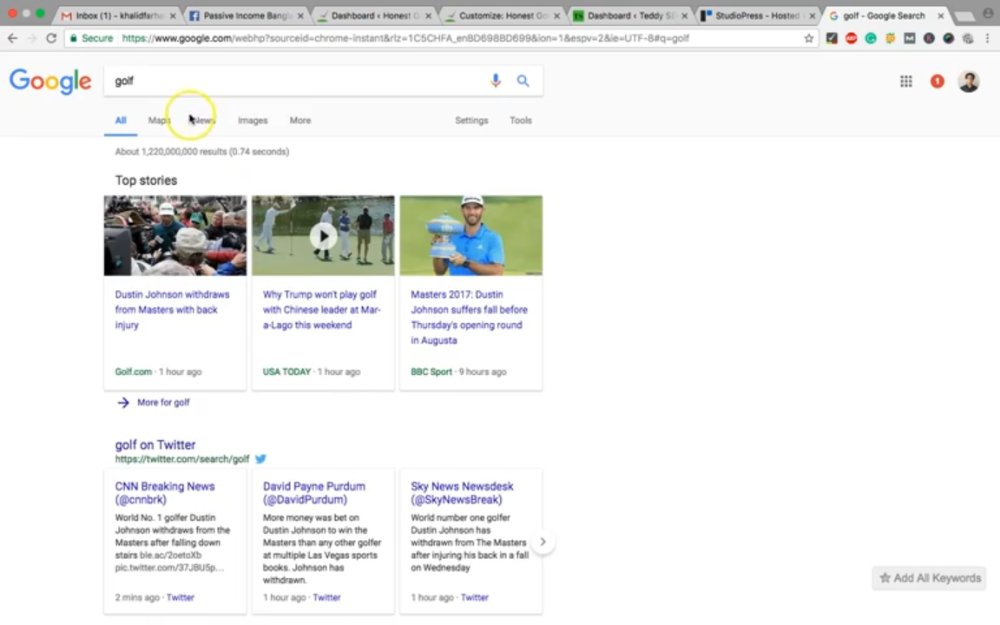The width and height of the screenshot is (1000, 625).
Task: Open the Settings dropdown below the search bar
Action: 471,120
